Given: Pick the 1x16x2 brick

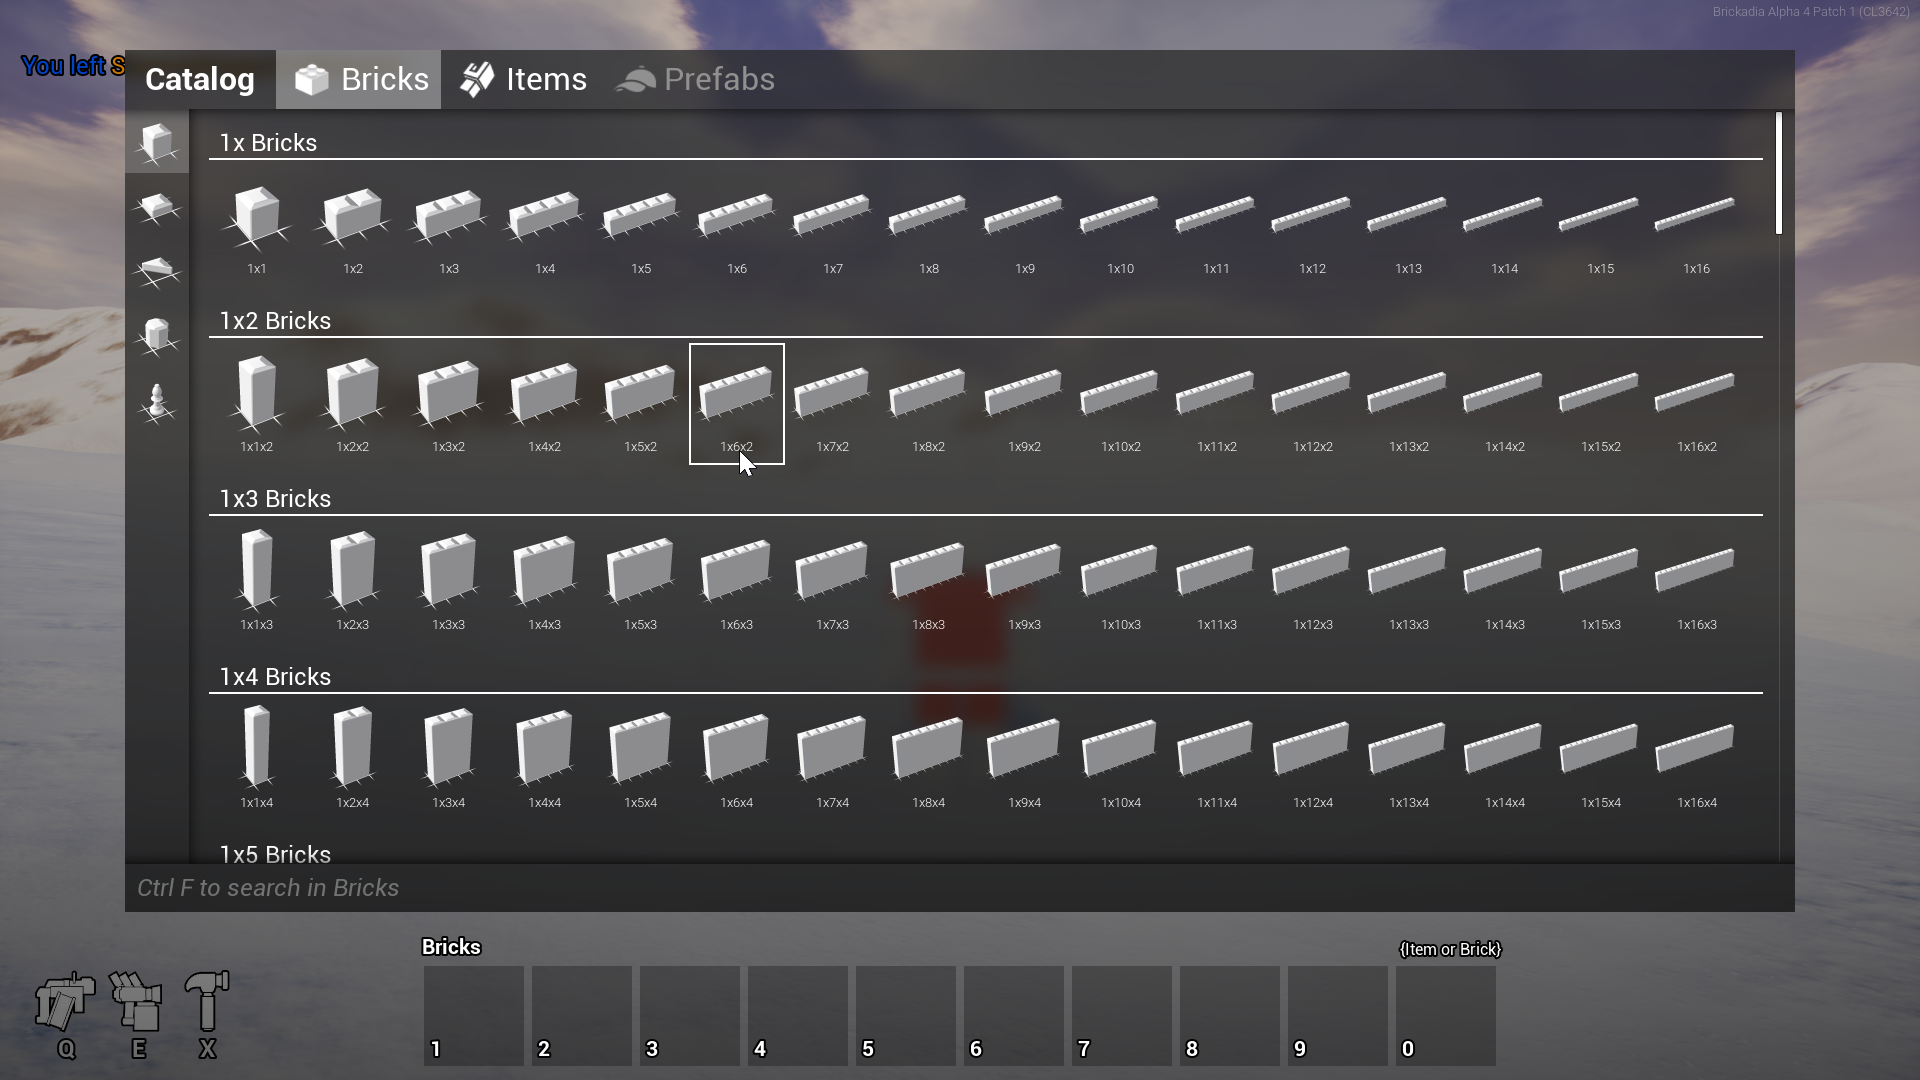Looking at the screenshot, I should pyautogui.click(x=1697, y=404).
